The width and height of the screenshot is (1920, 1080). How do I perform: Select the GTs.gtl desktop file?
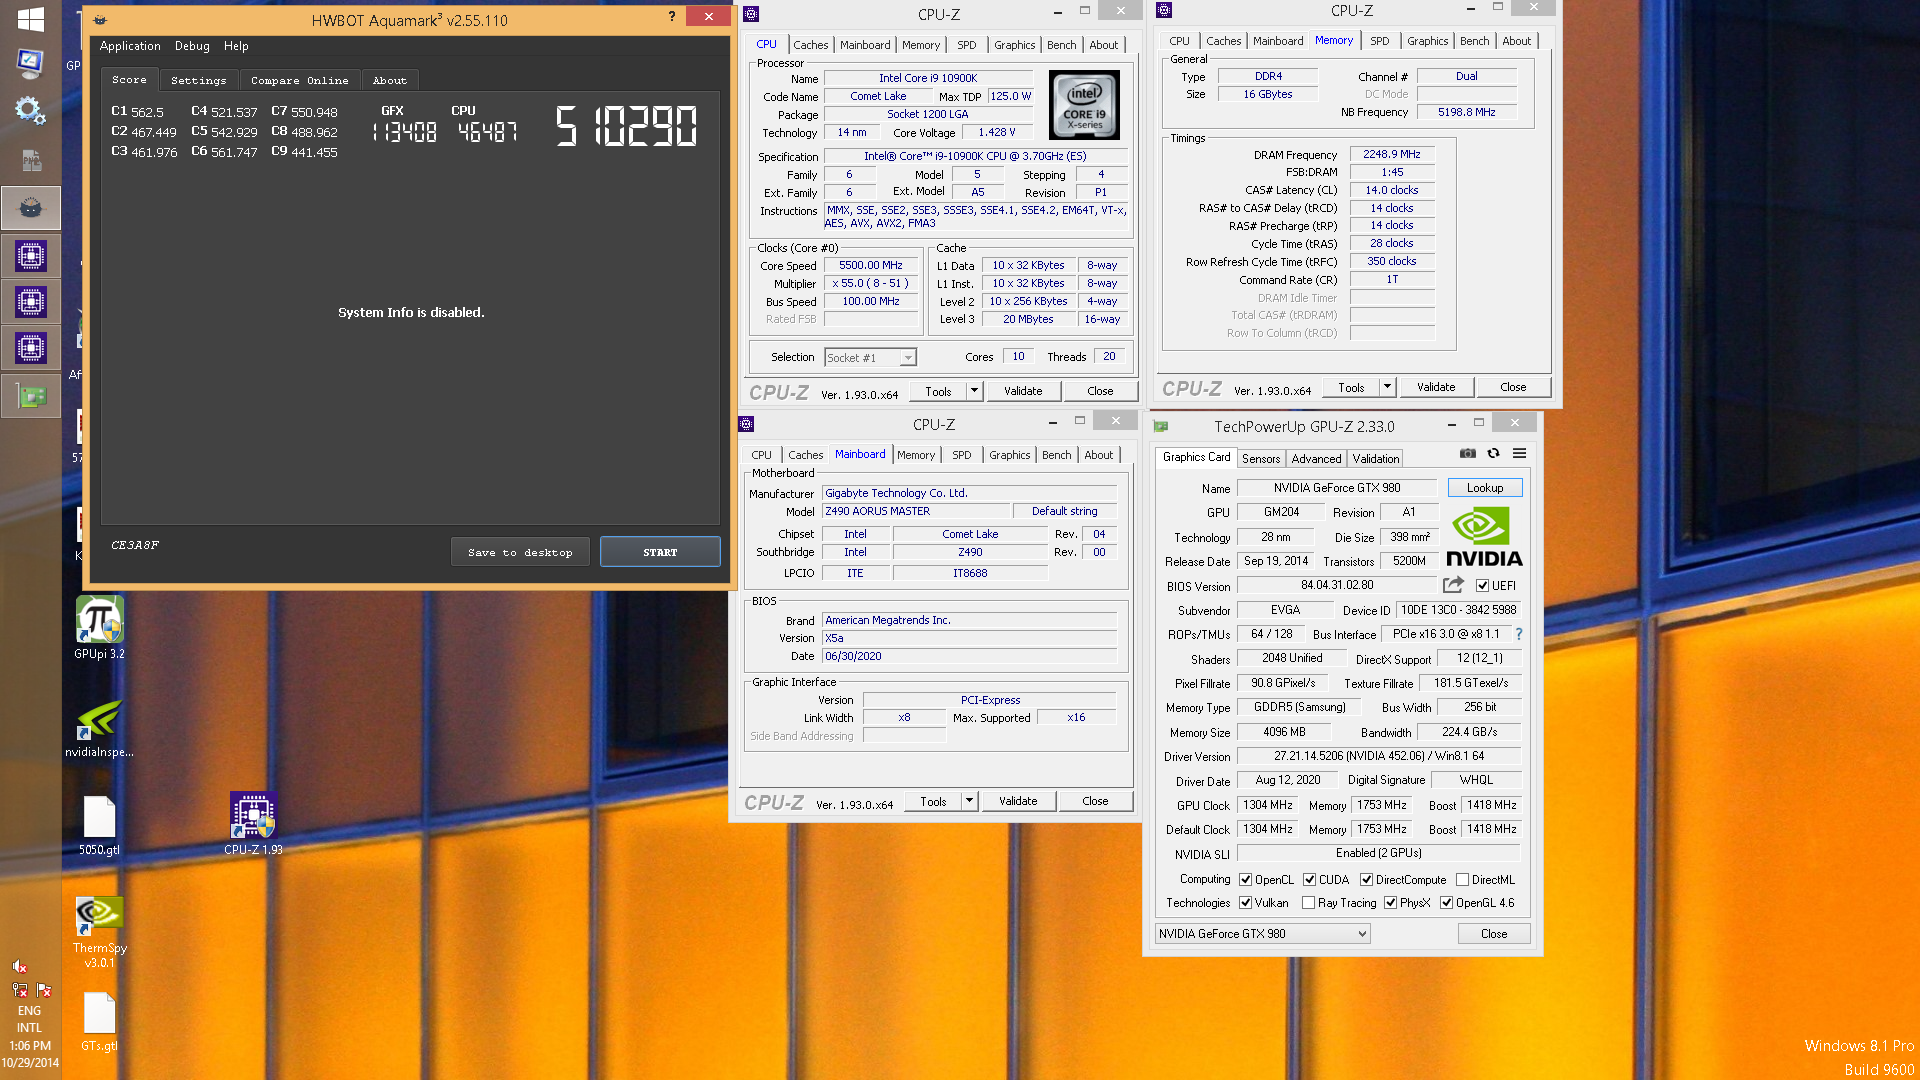(x=99, y=1021)
